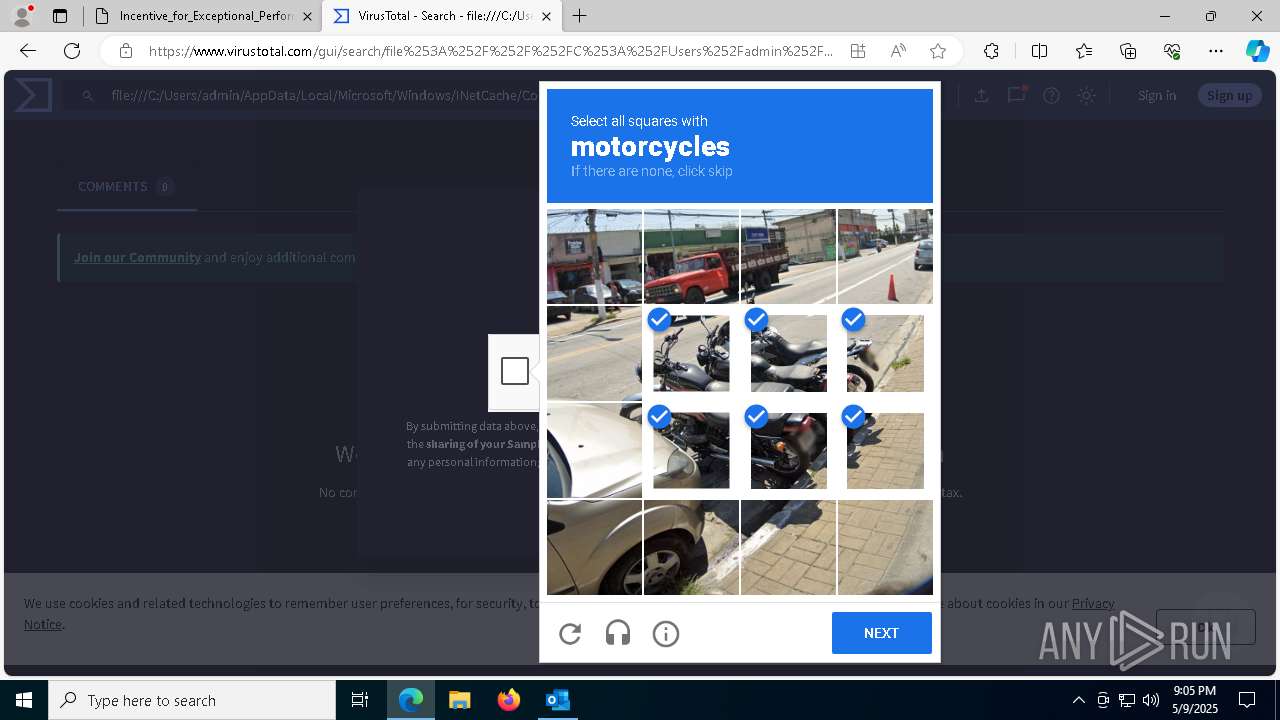Enable split screen view
Image resolution: width=1280 pixels, height=720 pixels.
tap(1039, 51)
